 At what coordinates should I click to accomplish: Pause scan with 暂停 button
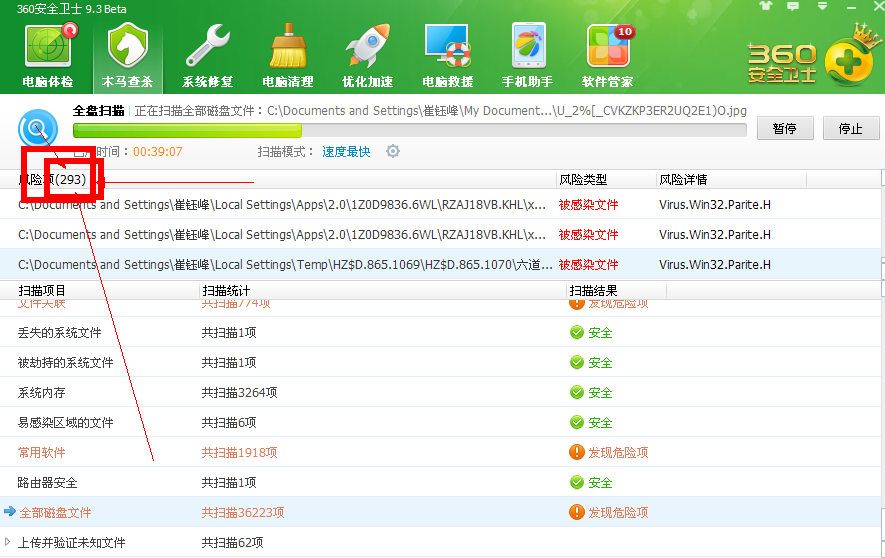click(x=785, y=129)
